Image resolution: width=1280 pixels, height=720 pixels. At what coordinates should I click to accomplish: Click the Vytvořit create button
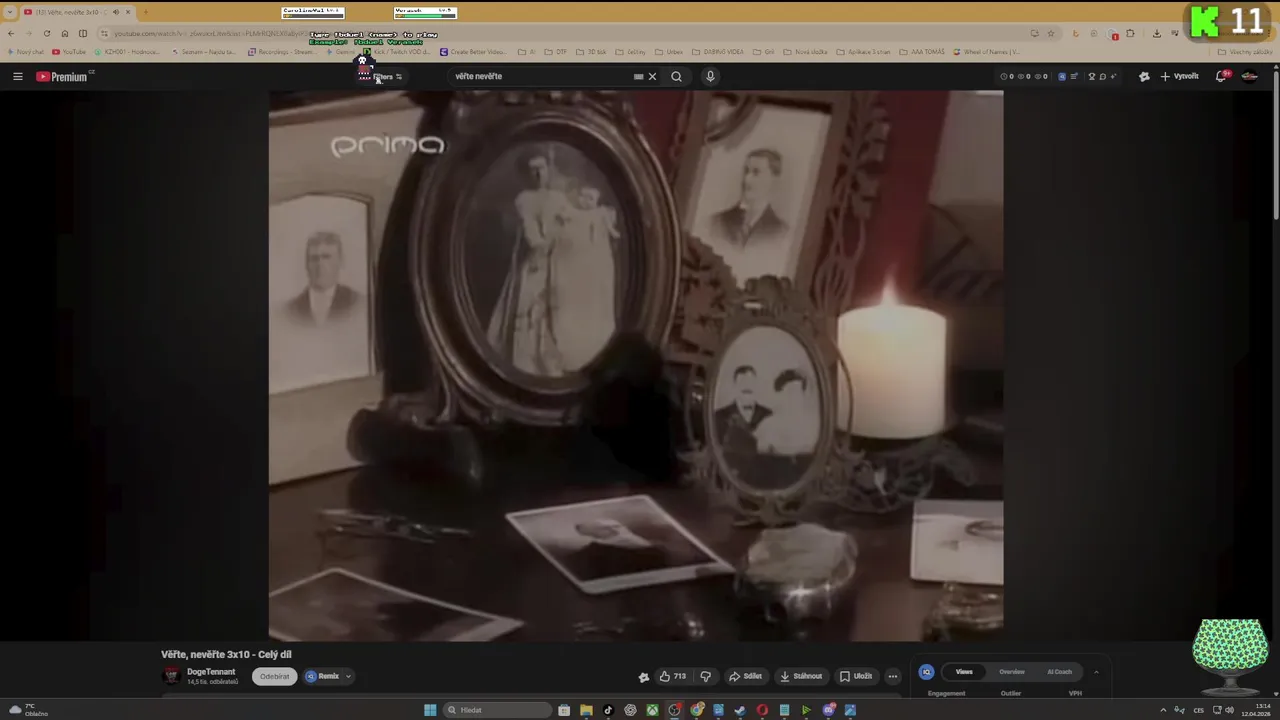(1179, 76)
